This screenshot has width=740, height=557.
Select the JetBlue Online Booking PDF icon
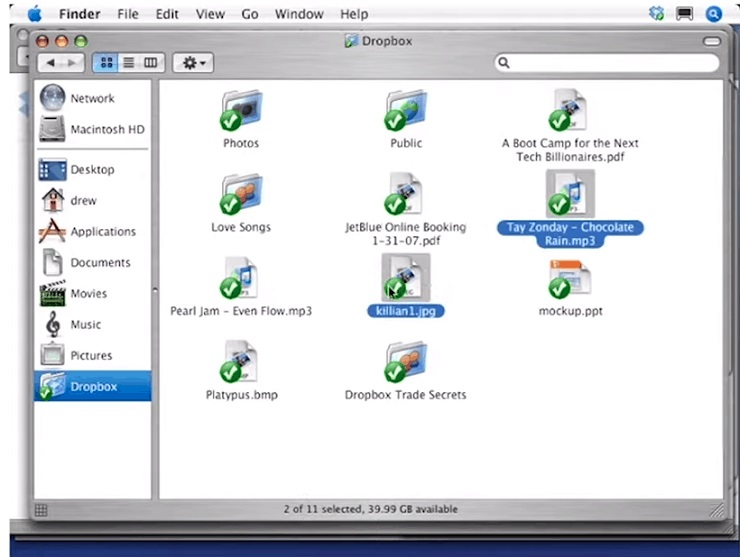(x=406, y=194)
